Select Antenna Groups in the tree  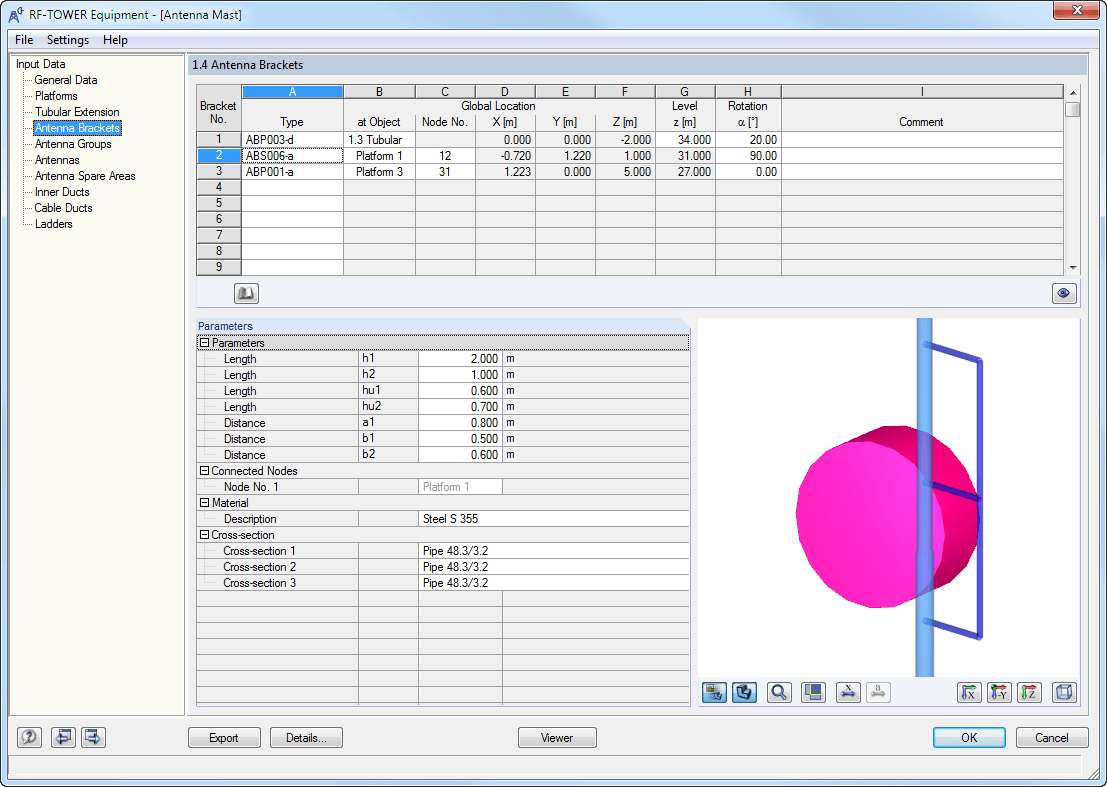73,144
